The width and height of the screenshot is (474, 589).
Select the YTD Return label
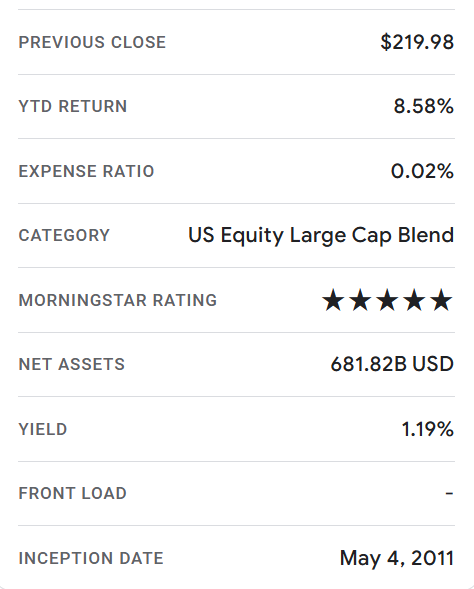tap(73, 106)
